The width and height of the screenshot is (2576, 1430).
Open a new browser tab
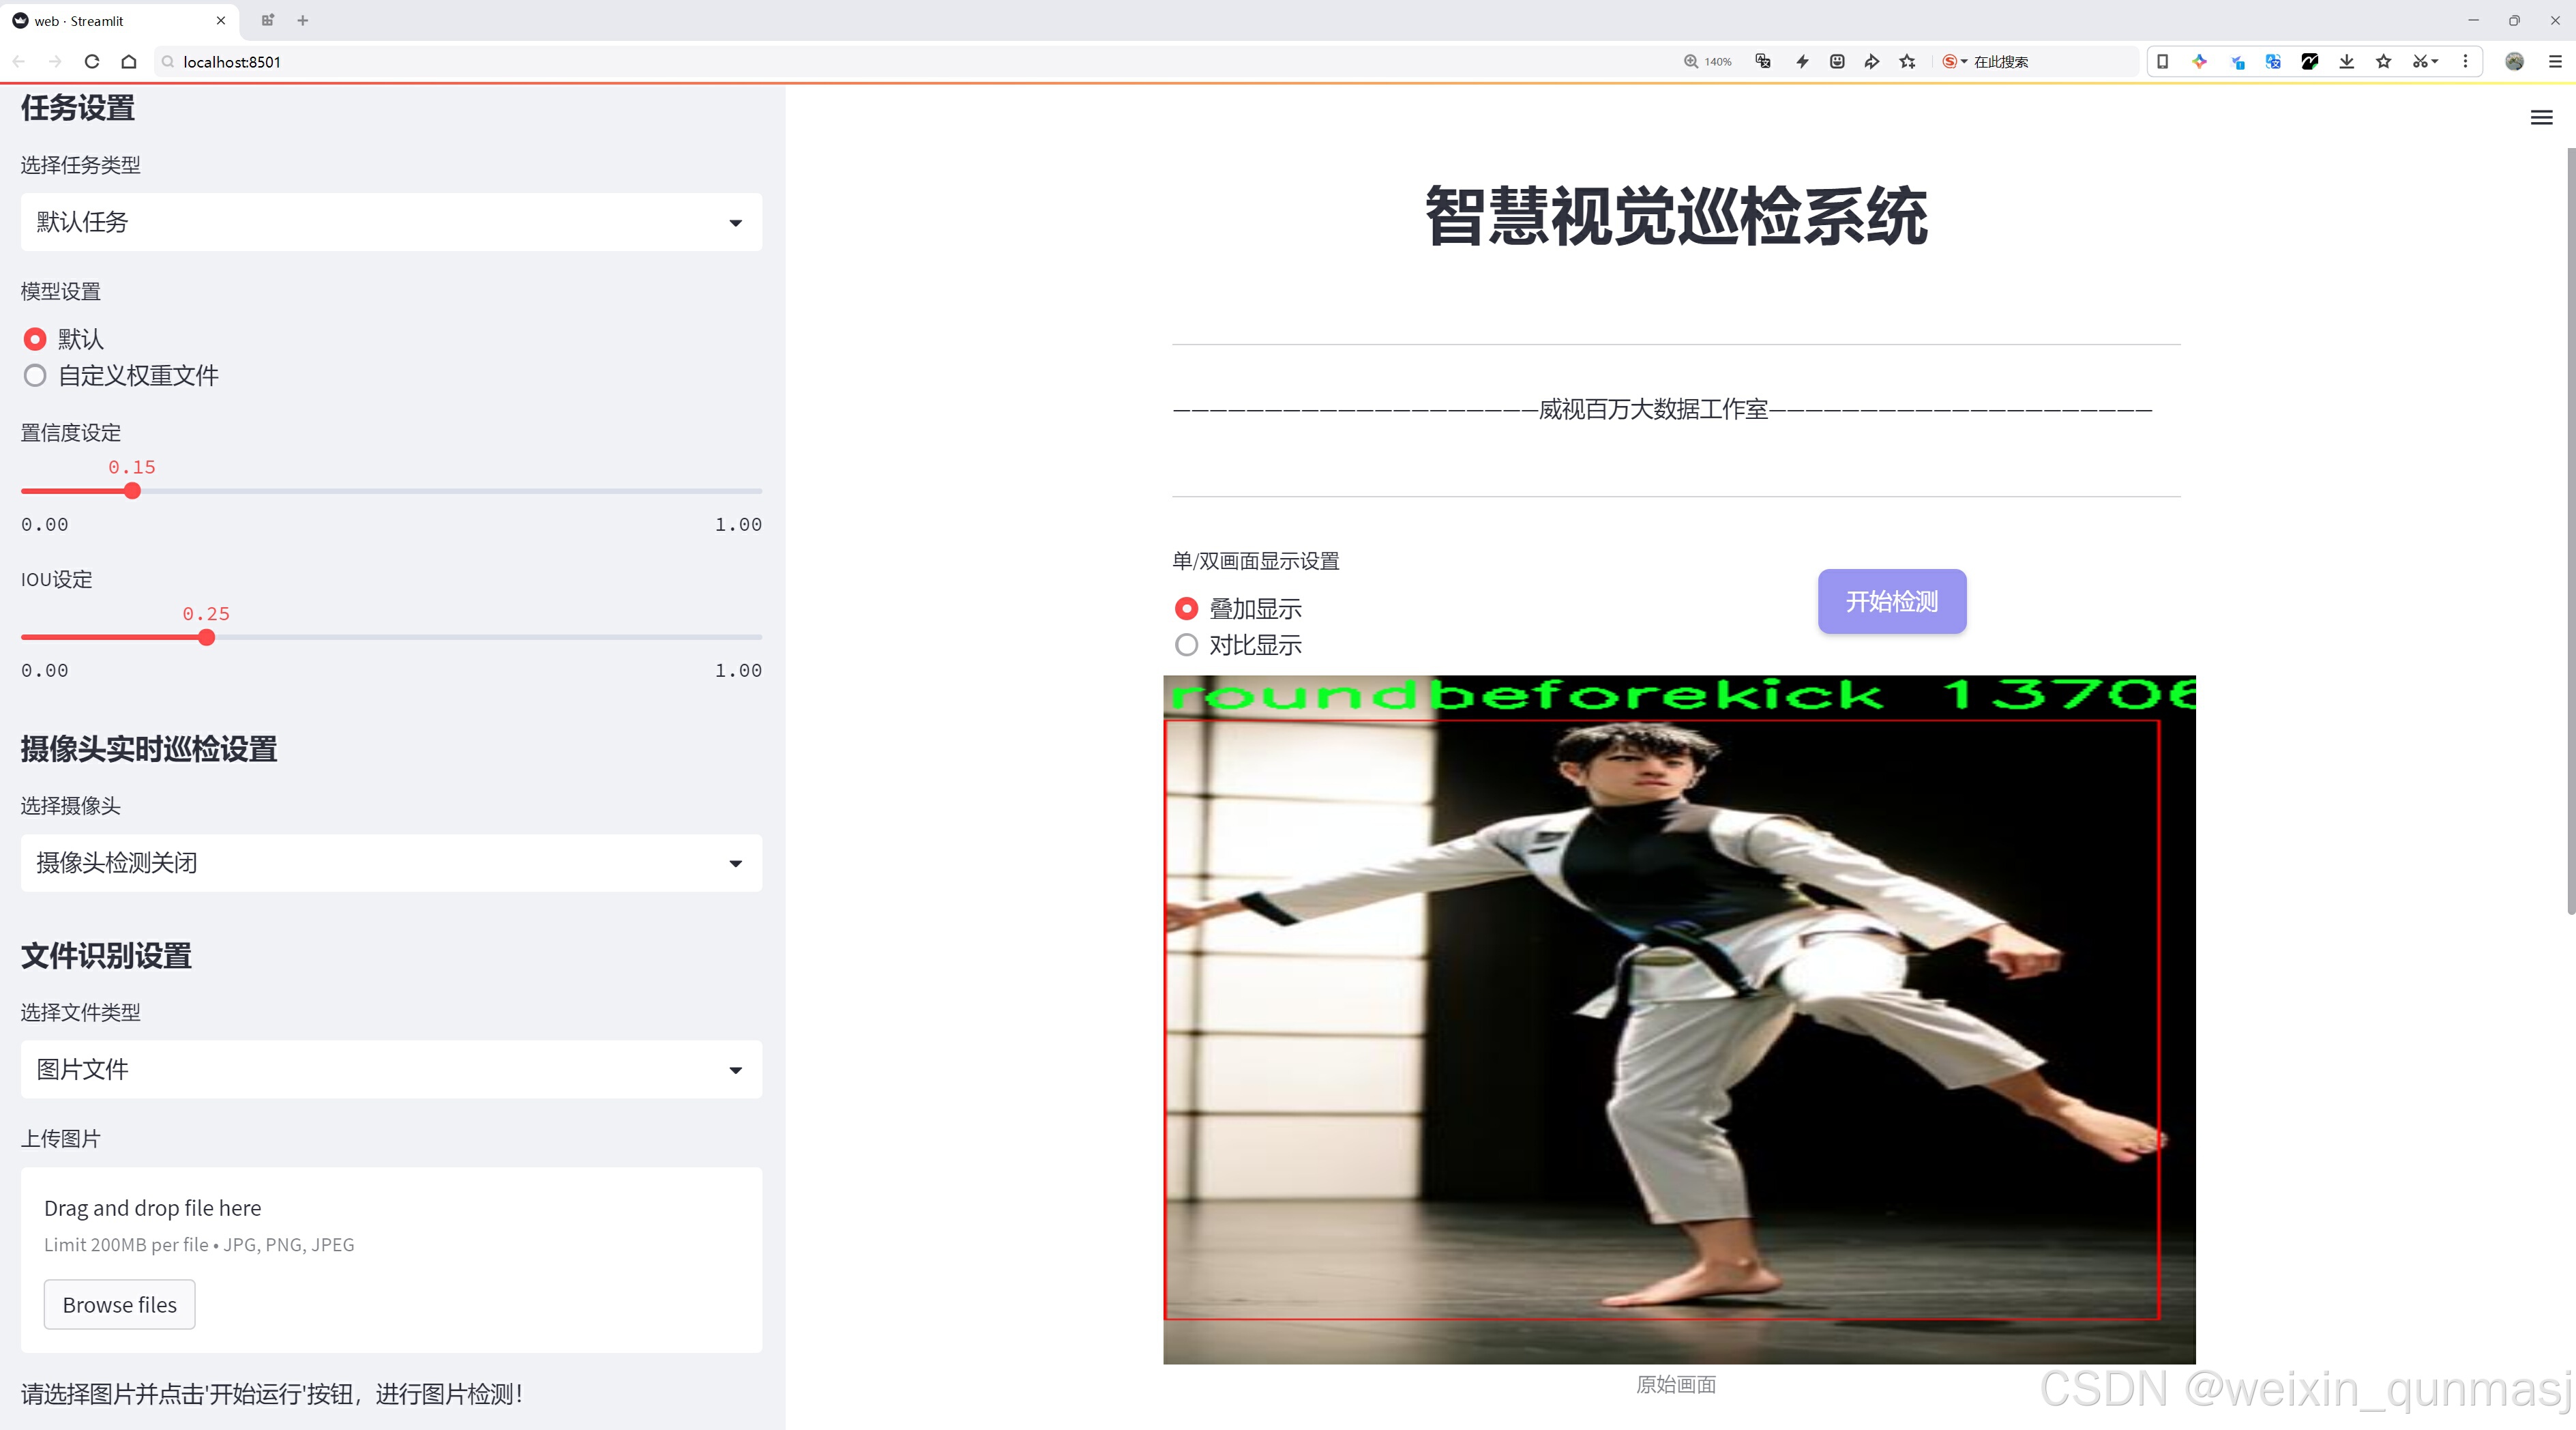click(303, 20)
